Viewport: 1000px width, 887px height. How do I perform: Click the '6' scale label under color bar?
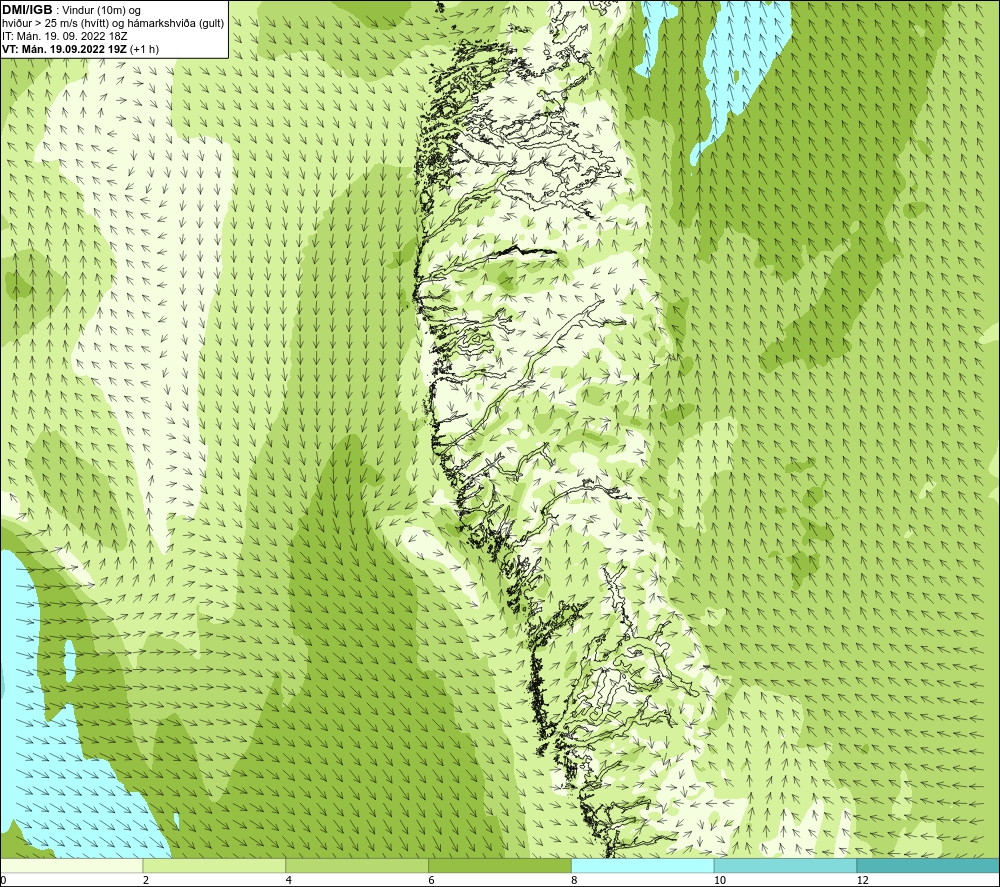coord(432,880)
